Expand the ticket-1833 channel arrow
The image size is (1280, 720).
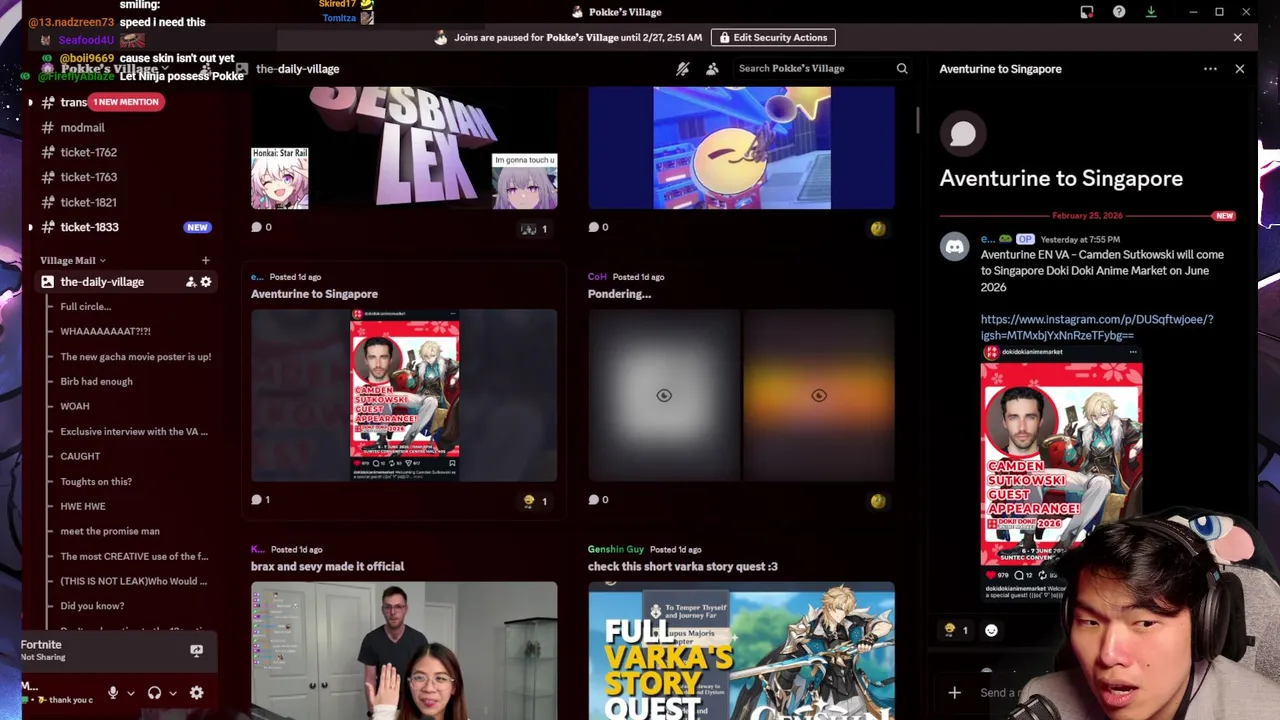pos(30,227)
